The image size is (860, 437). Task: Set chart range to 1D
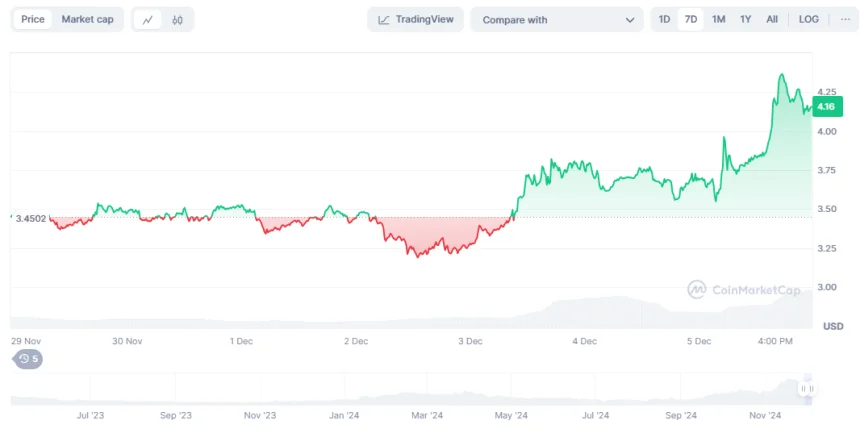point(664,20)
